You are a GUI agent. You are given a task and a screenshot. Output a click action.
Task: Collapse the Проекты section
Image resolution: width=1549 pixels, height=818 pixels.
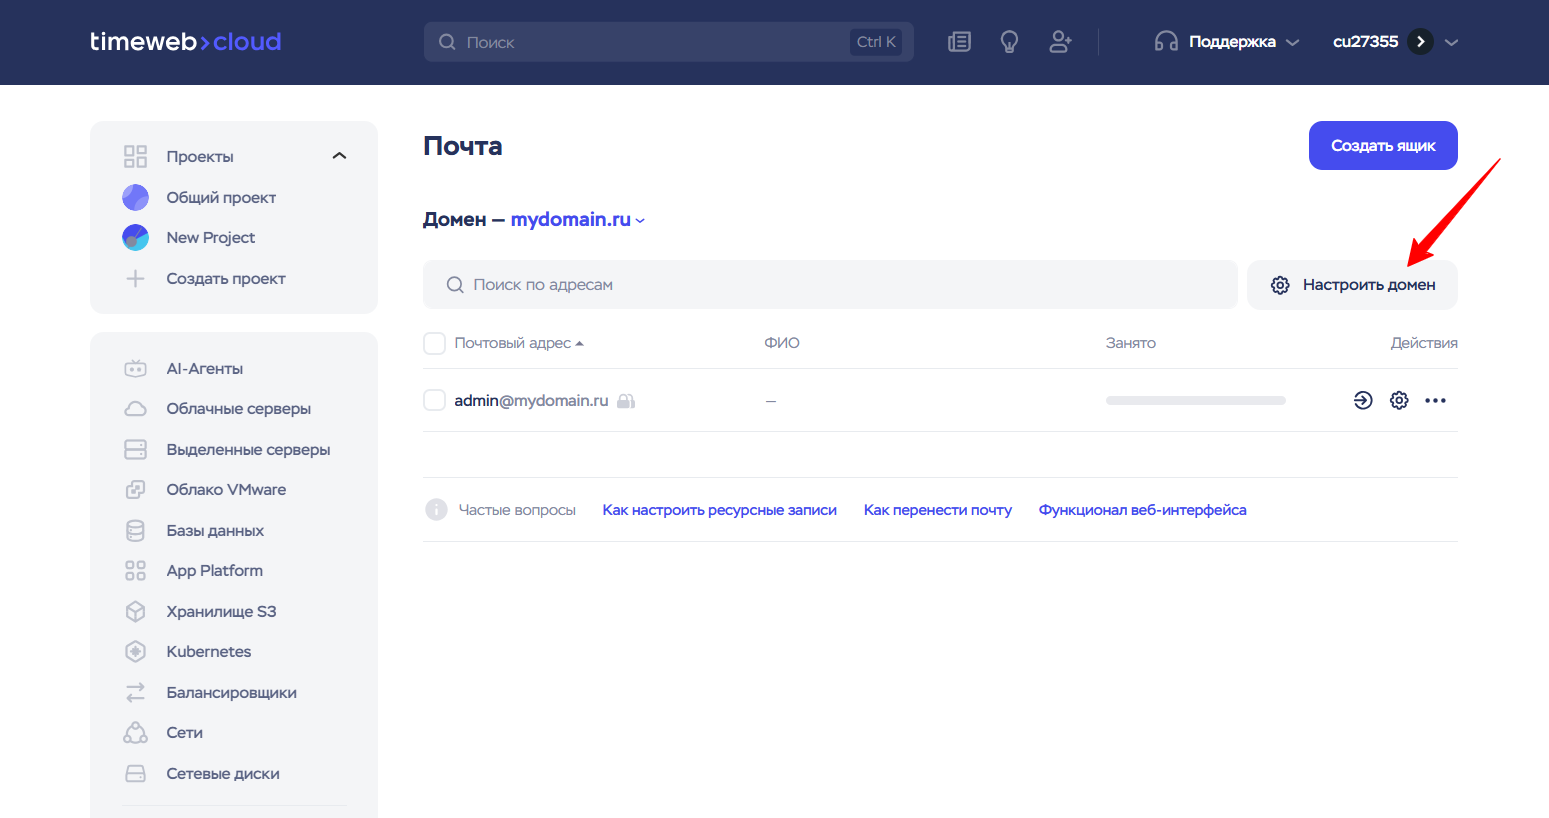[x=339, y=156]
